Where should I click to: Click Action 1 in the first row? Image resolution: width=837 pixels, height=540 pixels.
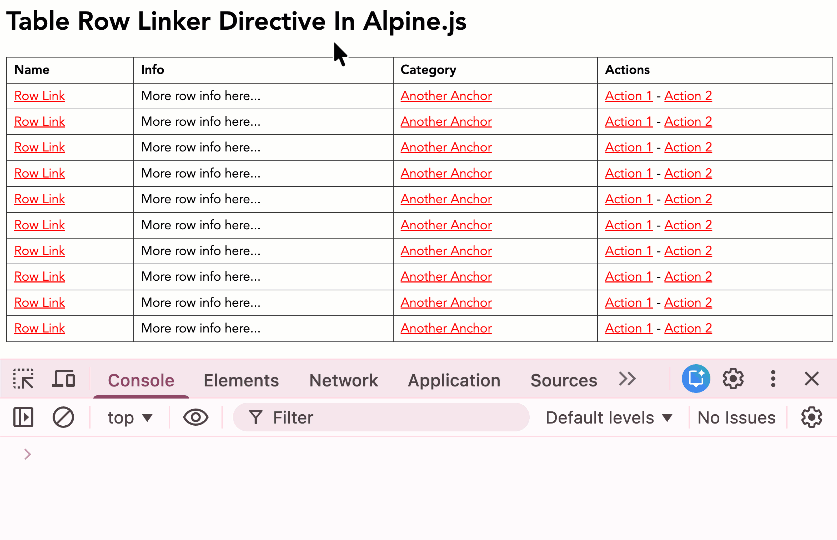click(628, 96)
